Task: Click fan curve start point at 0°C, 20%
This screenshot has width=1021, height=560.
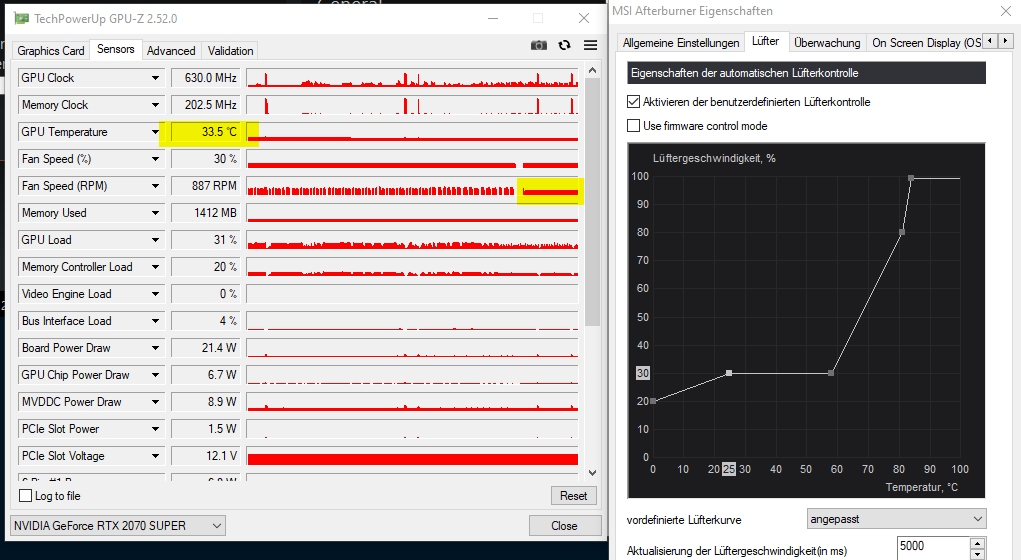Action: 652,401
